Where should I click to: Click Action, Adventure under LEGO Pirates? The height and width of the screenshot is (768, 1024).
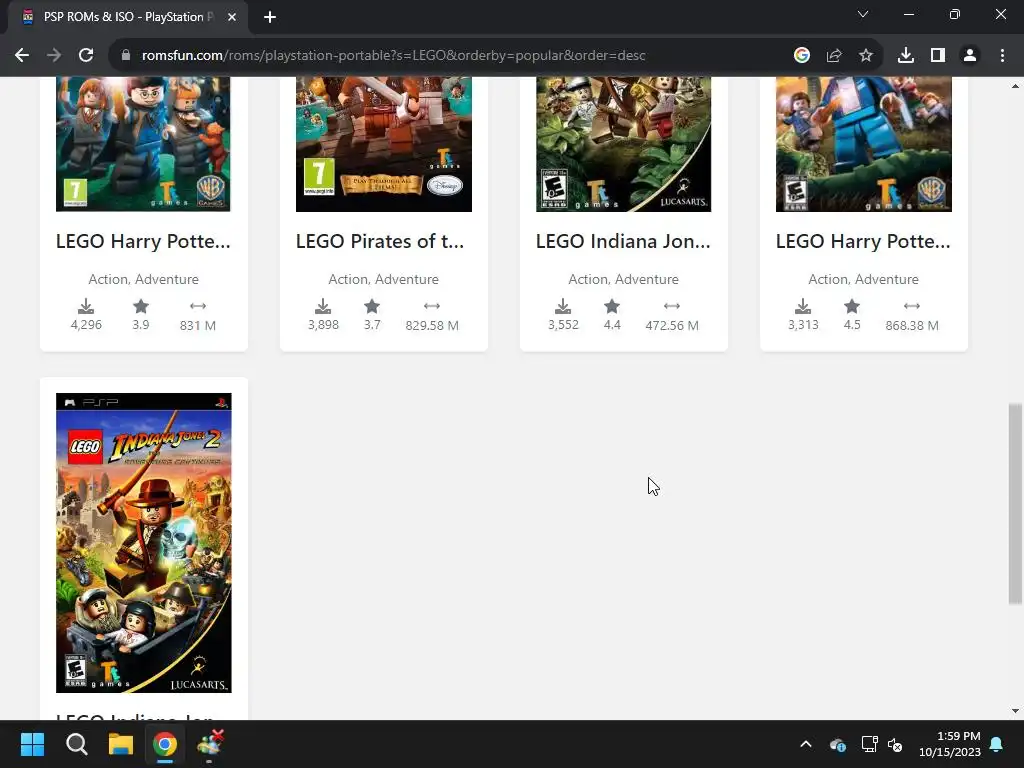(x=383, y=280)
